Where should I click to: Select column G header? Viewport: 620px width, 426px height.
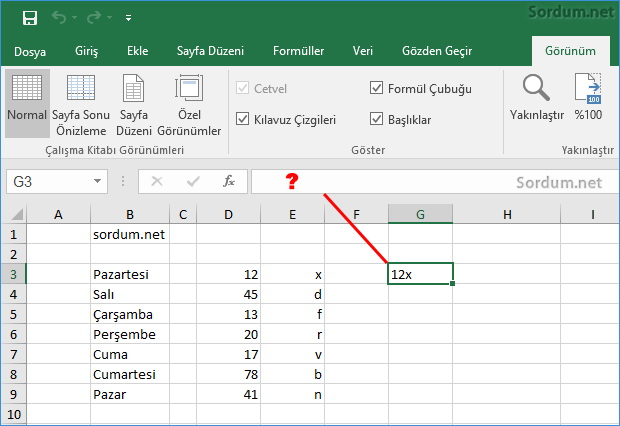click(x=420, y=214)
